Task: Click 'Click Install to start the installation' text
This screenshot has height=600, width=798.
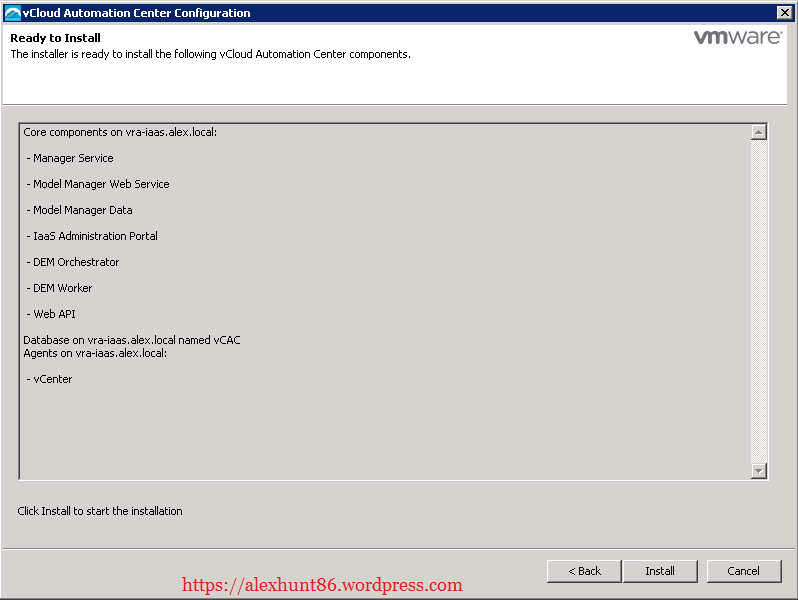Action: (x=100, y=511)
